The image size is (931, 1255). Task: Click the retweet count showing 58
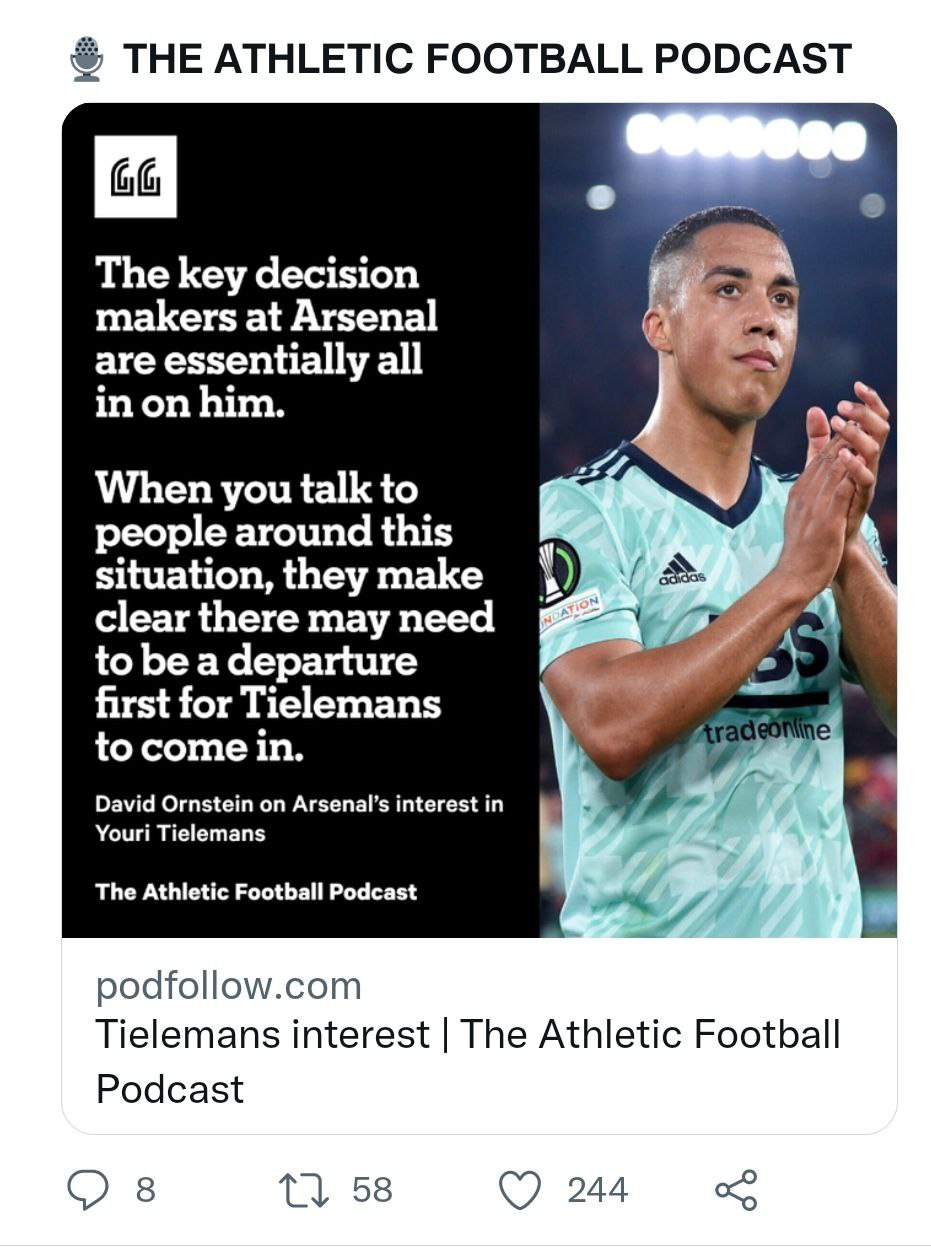point(372,1190)
